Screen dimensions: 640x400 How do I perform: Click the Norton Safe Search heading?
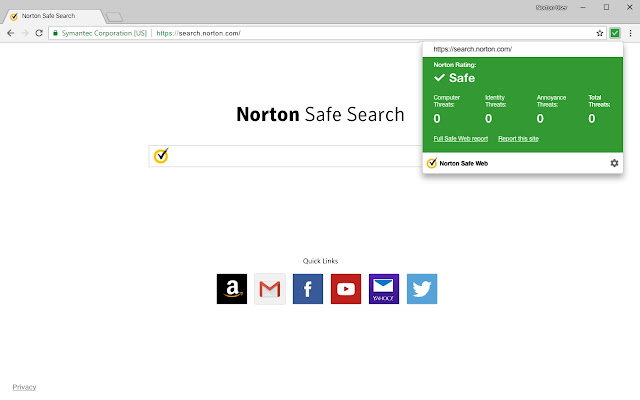320,114
